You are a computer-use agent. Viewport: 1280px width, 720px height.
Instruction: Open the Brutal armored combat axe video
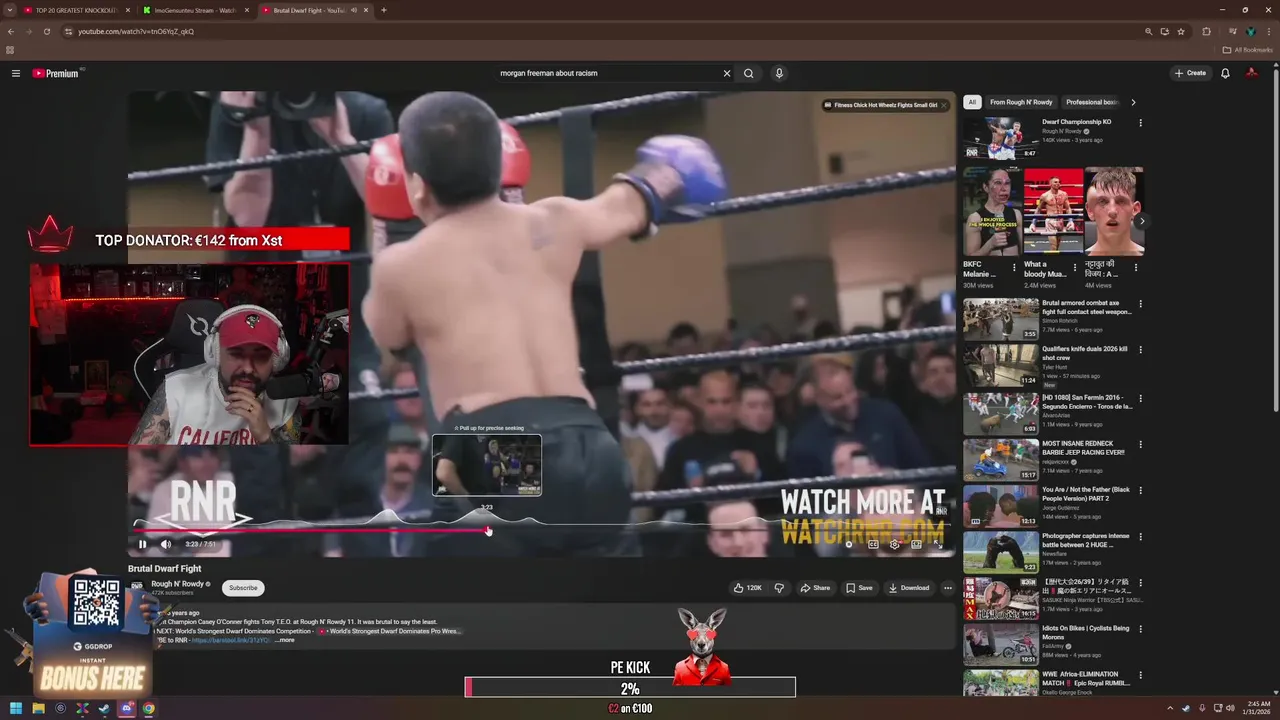[x=1001, y=319]
